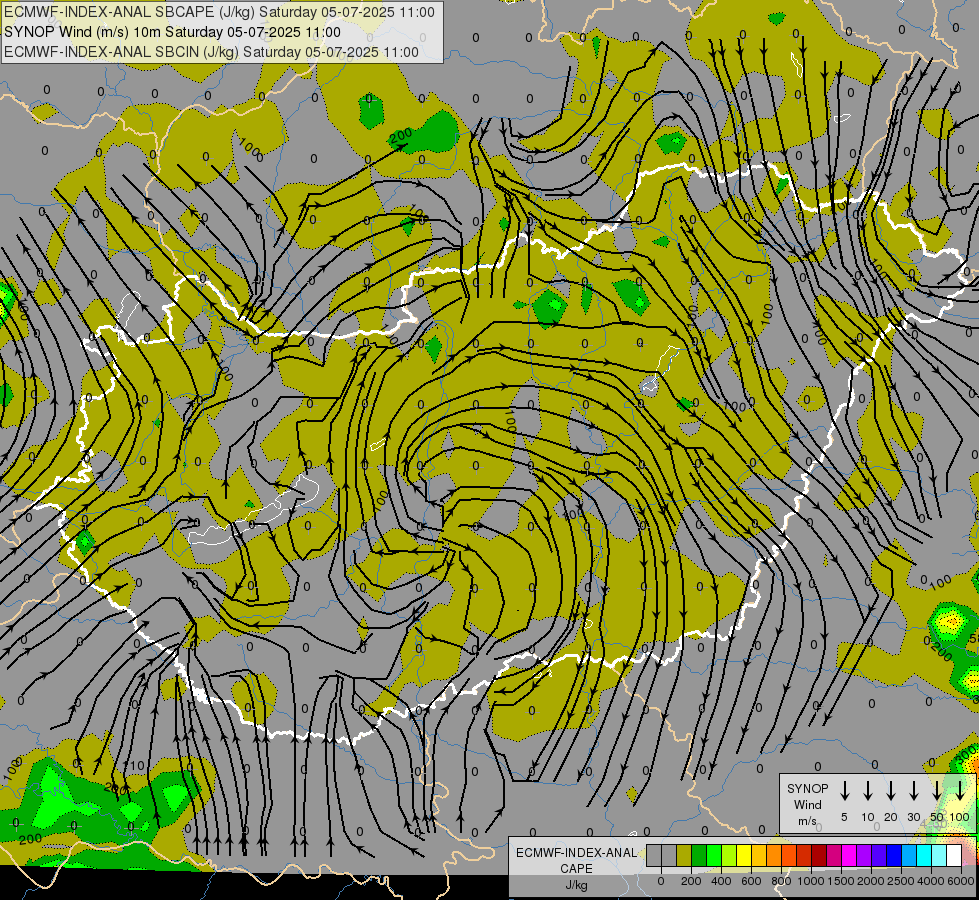Click the number 5 under wind arrows
979x900 pixels.
point(844,817)
